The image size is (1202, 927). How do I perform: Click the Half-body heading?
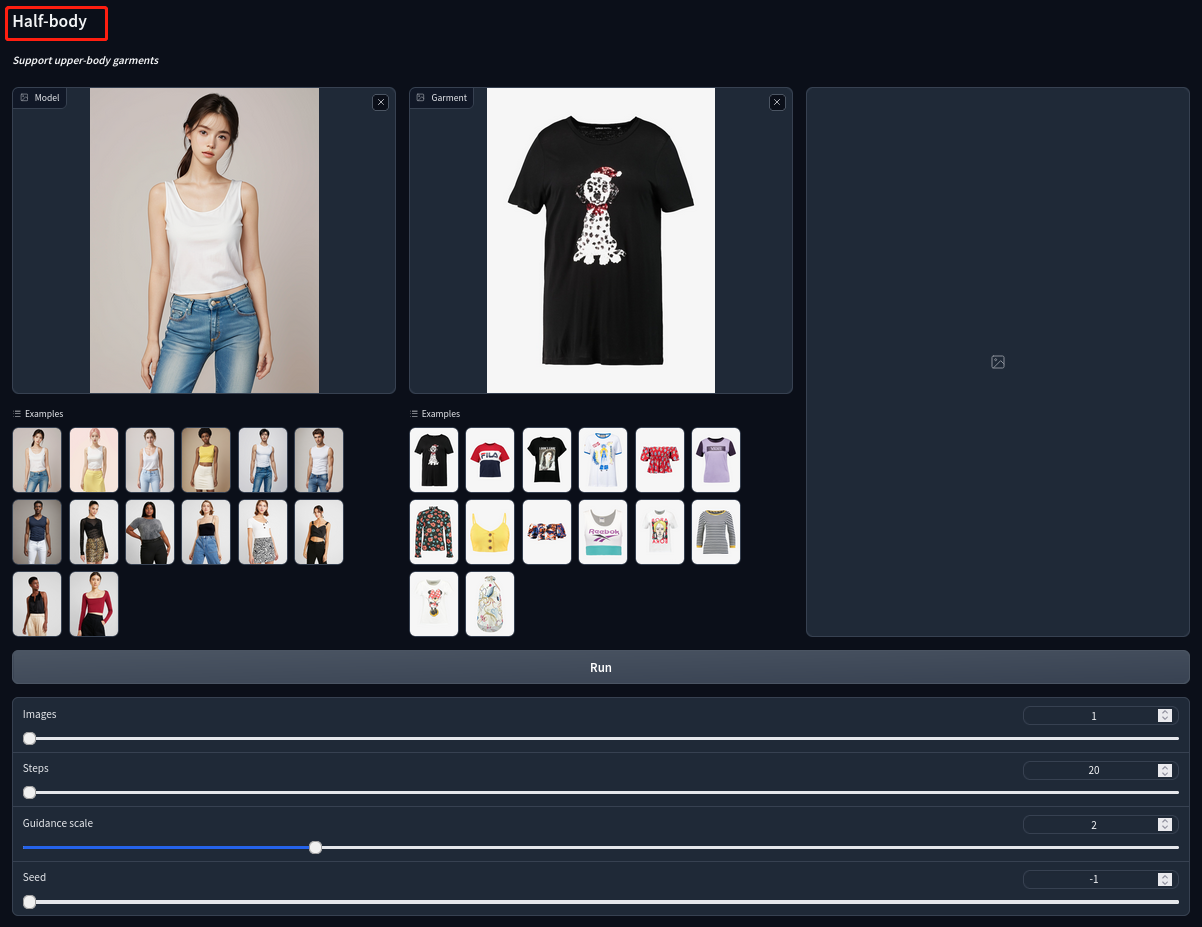50,21
